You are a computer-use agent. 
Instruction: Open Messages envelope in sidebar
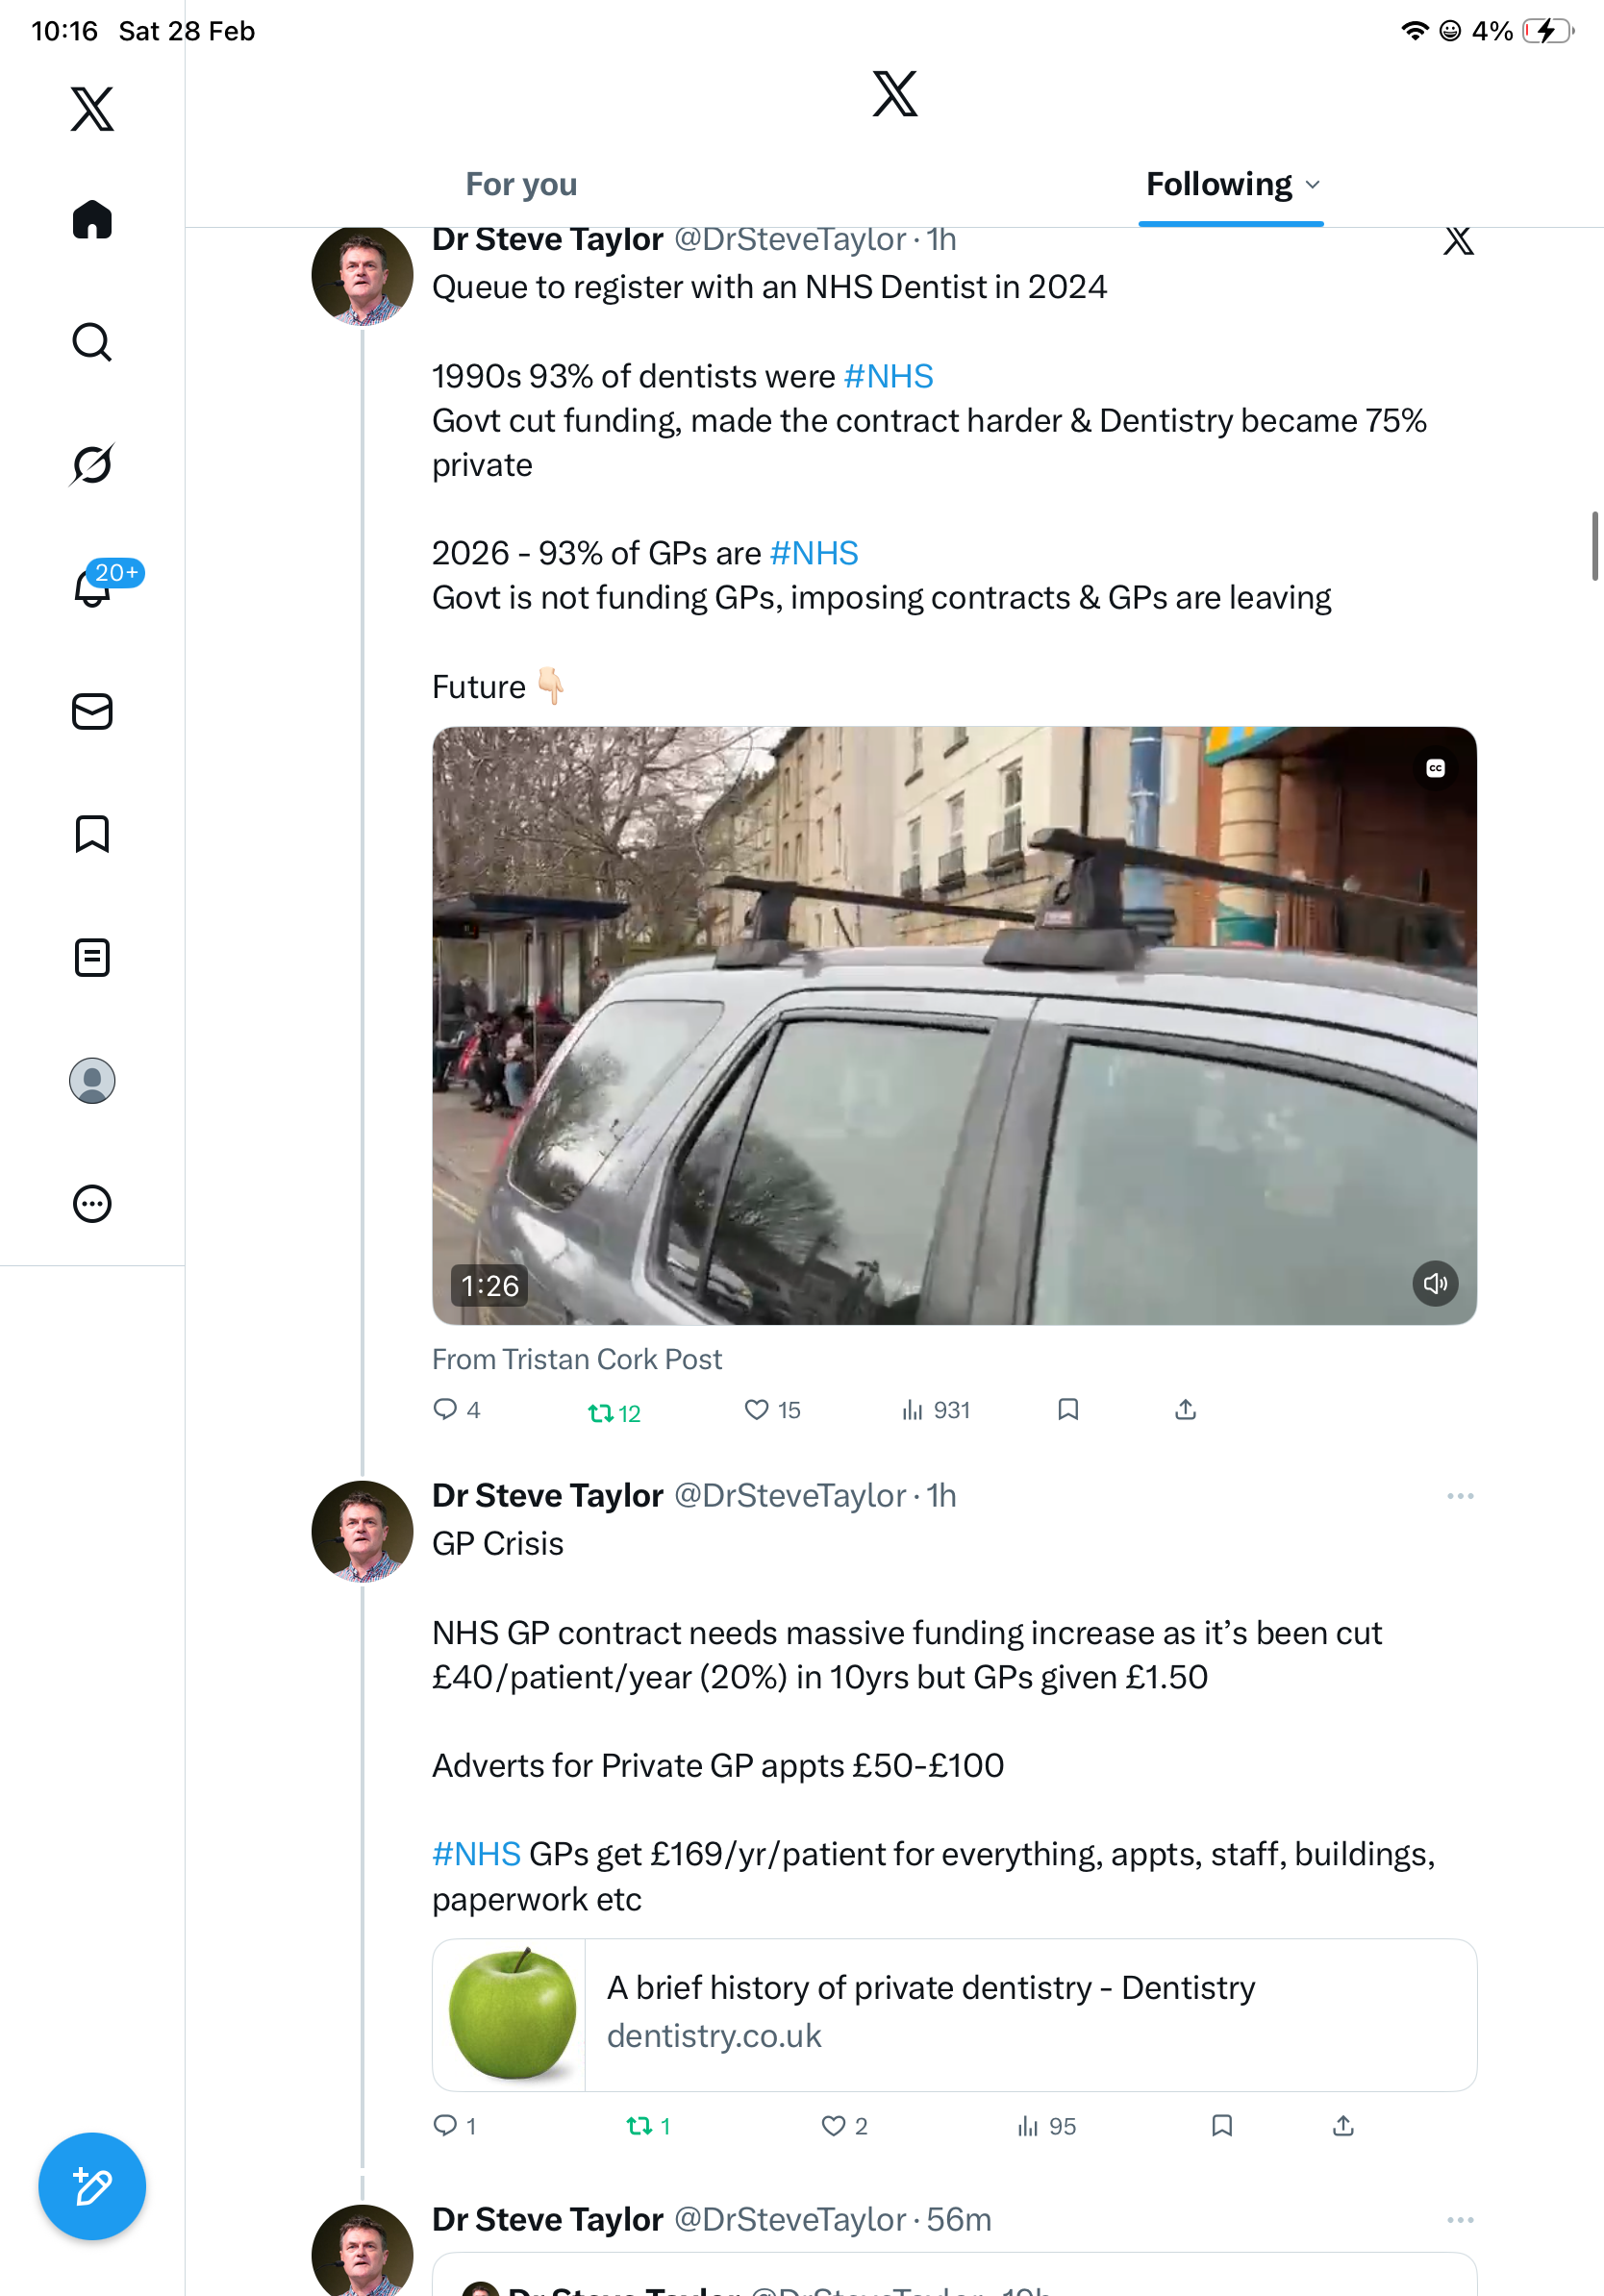(x=92, y=711)
